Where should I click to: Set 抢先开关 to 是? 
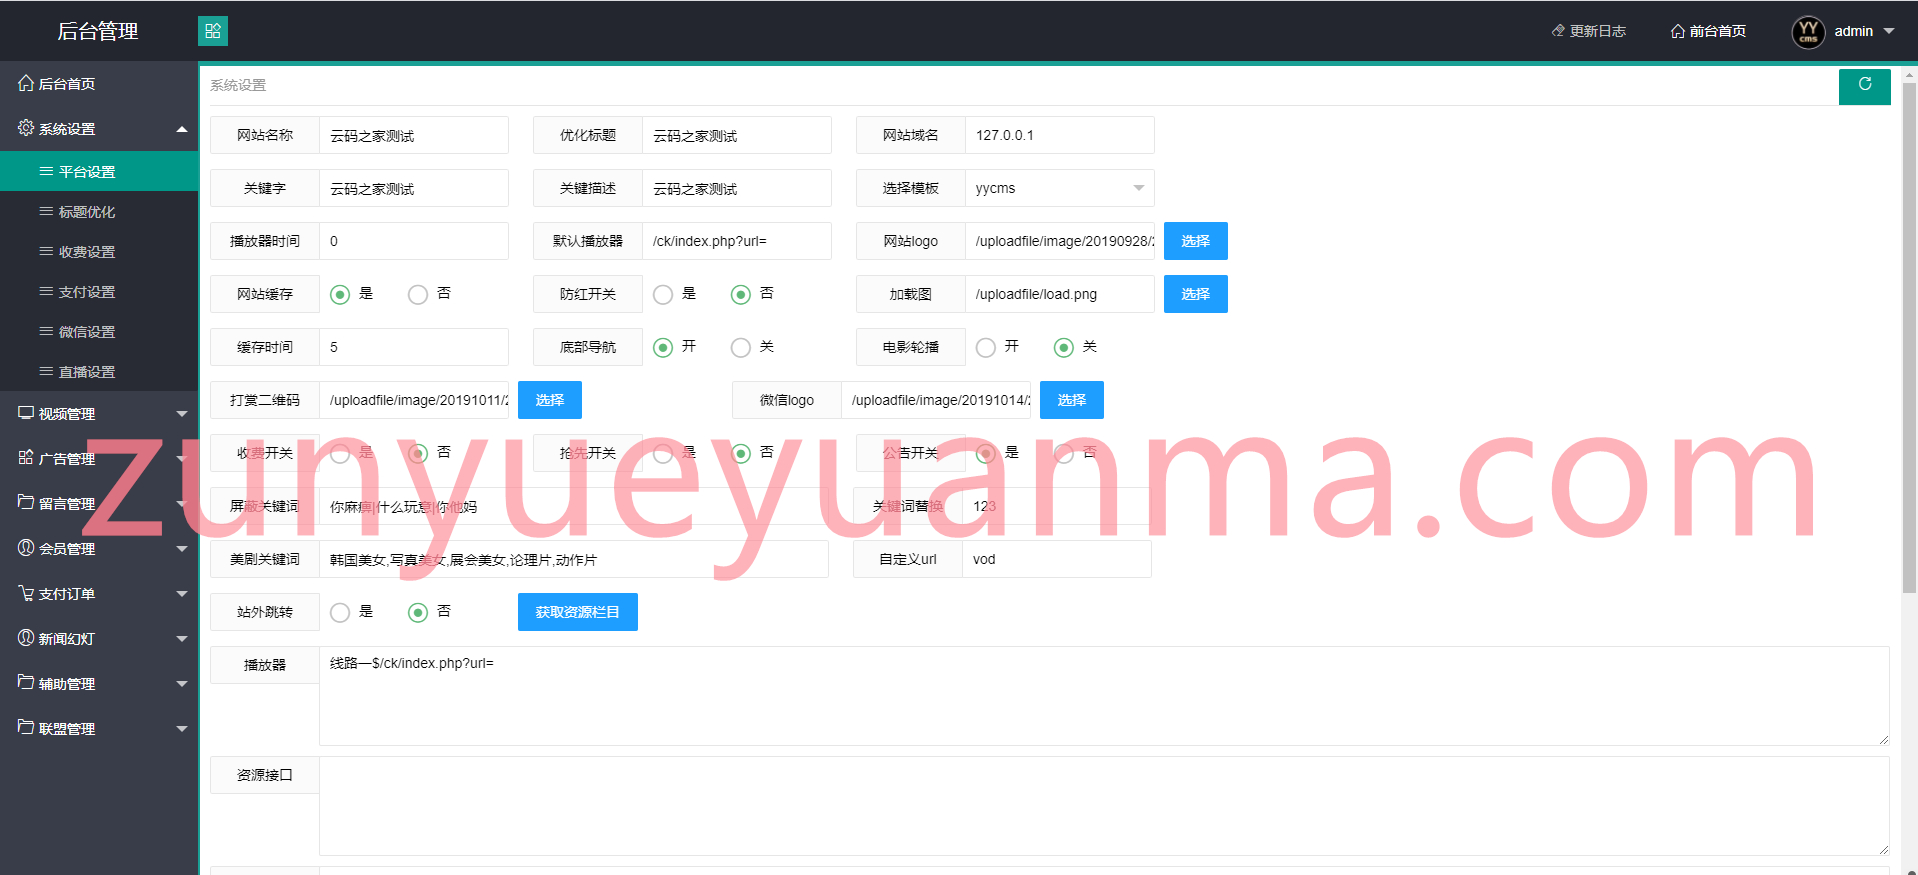(663, 453)
